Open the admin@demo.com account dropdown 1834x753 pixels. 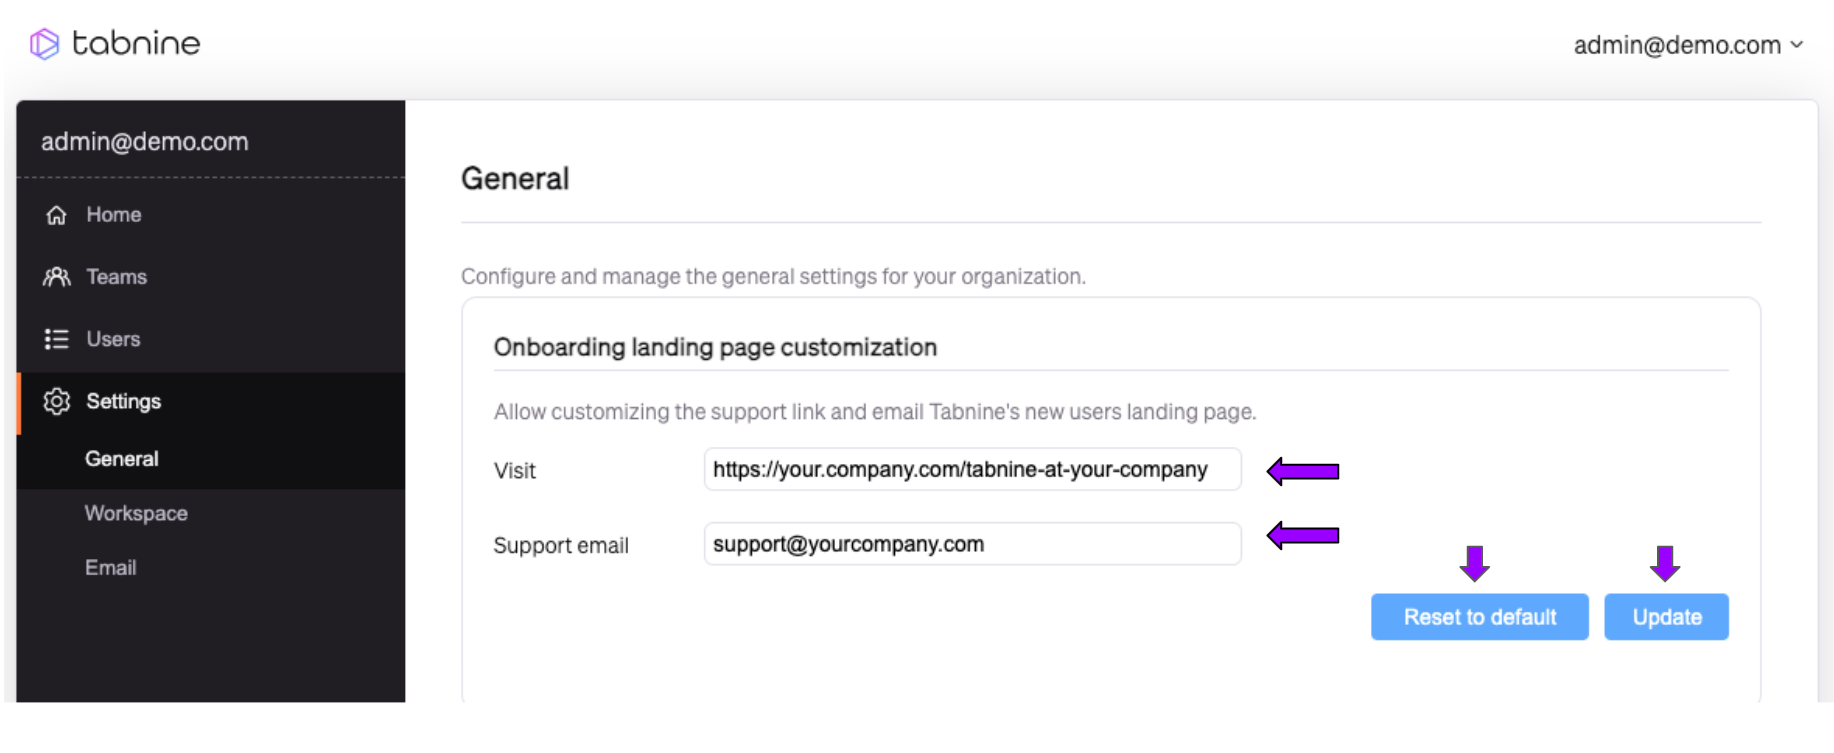tap(1677, 45)
